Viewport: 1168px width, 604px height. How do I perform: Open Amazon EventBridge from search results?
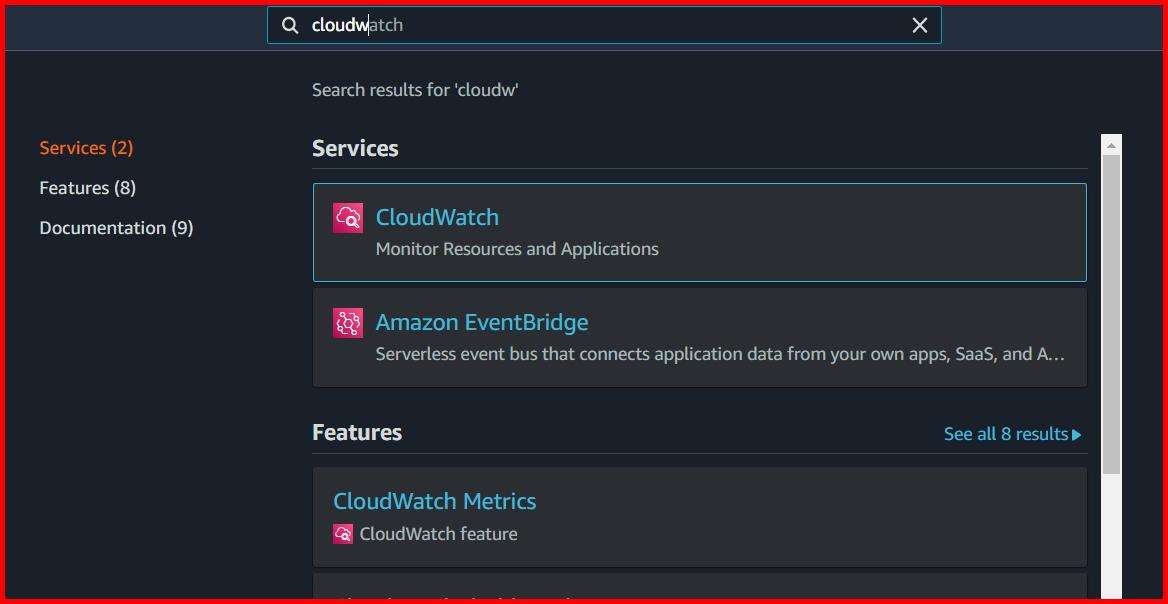[481, 322]
